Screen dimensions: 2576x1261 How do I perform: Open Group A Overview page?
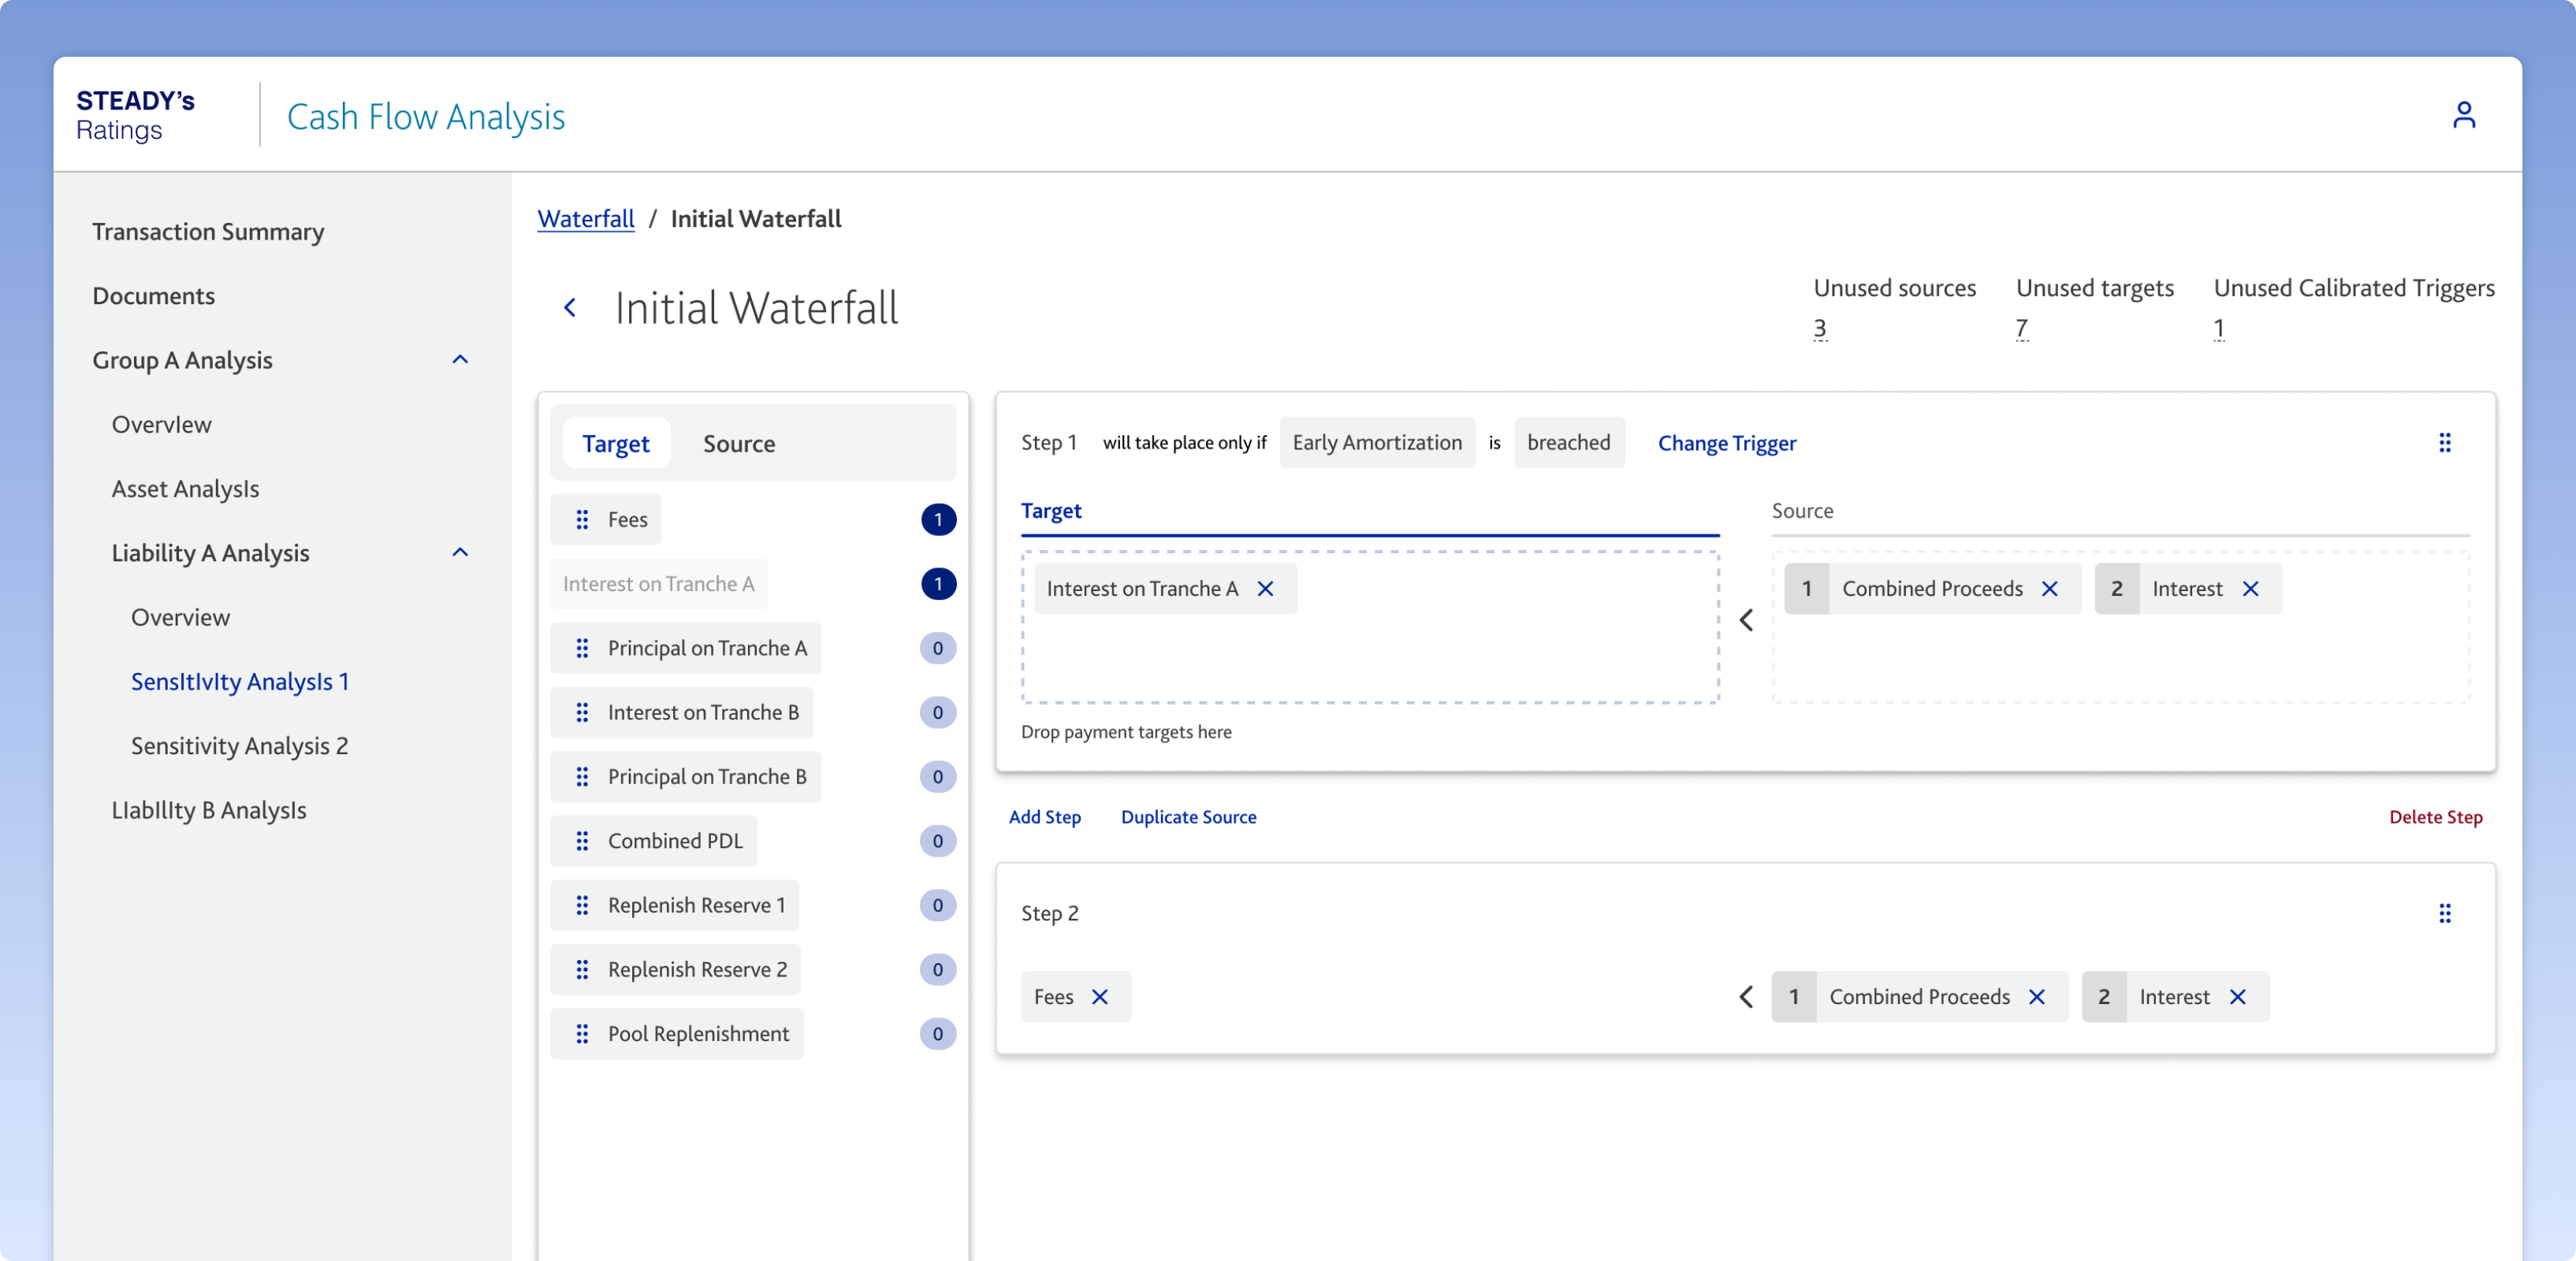click(161, 425)
